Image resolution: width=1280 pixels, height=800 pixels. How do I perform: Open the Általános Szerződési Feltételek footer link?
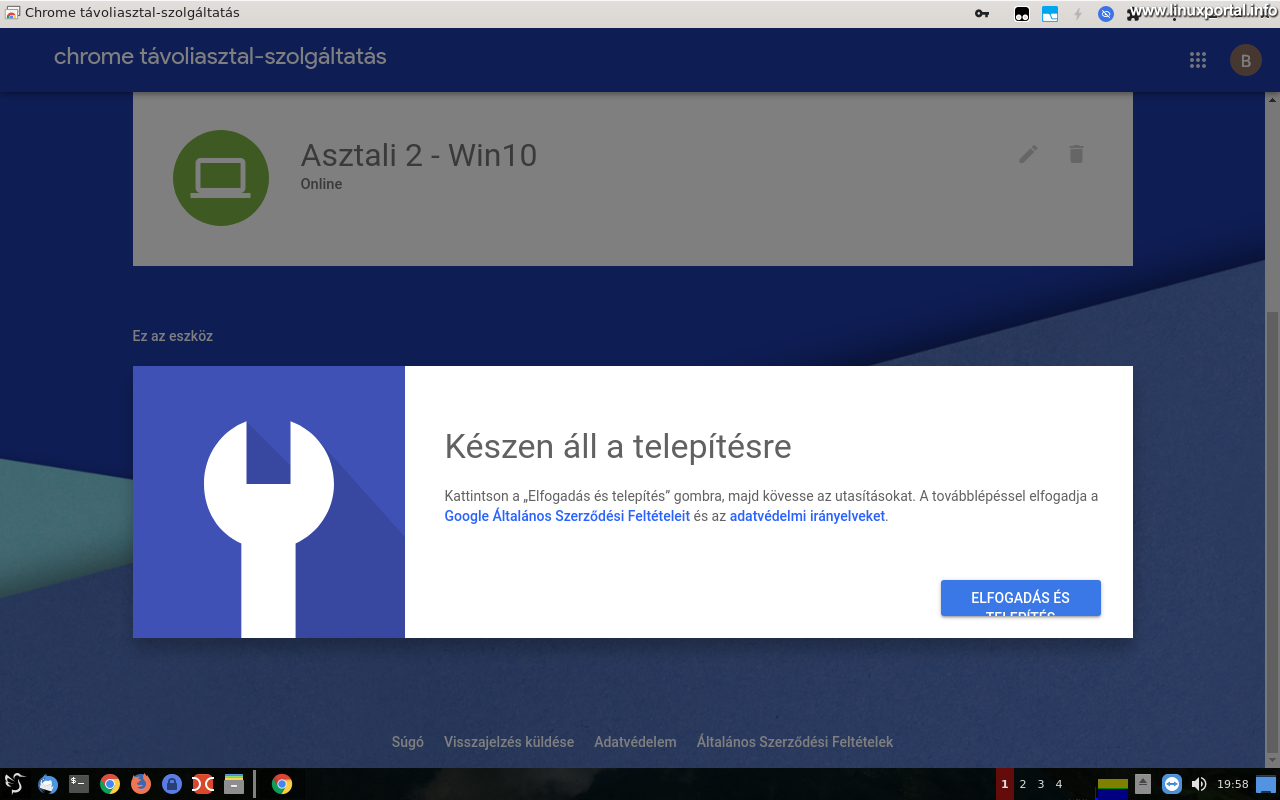pyautogui.click(x=795, y=742)
